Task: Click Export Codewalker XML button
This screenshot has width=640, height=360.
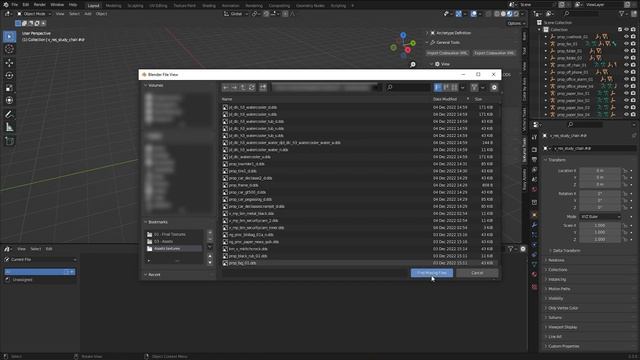Action: coord(494,53)
